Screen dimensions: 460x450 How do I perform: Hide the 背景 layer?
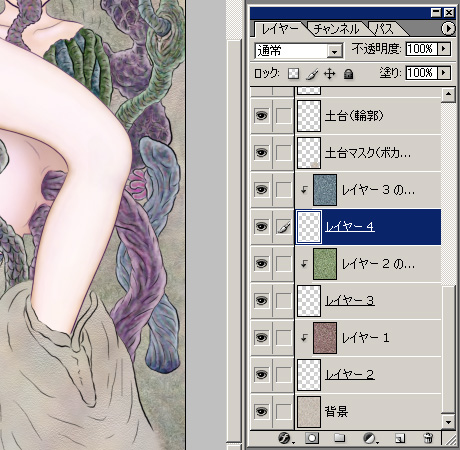(261, 411)
